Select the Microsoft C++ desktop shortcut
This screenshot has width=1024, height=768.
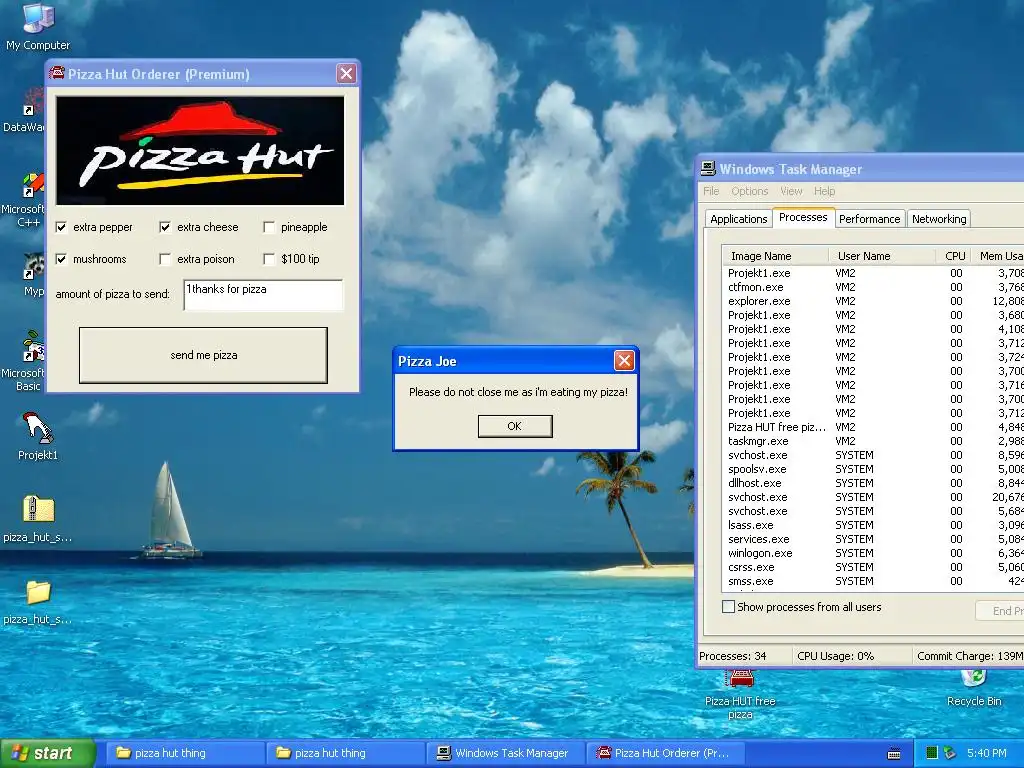point(24,200)
